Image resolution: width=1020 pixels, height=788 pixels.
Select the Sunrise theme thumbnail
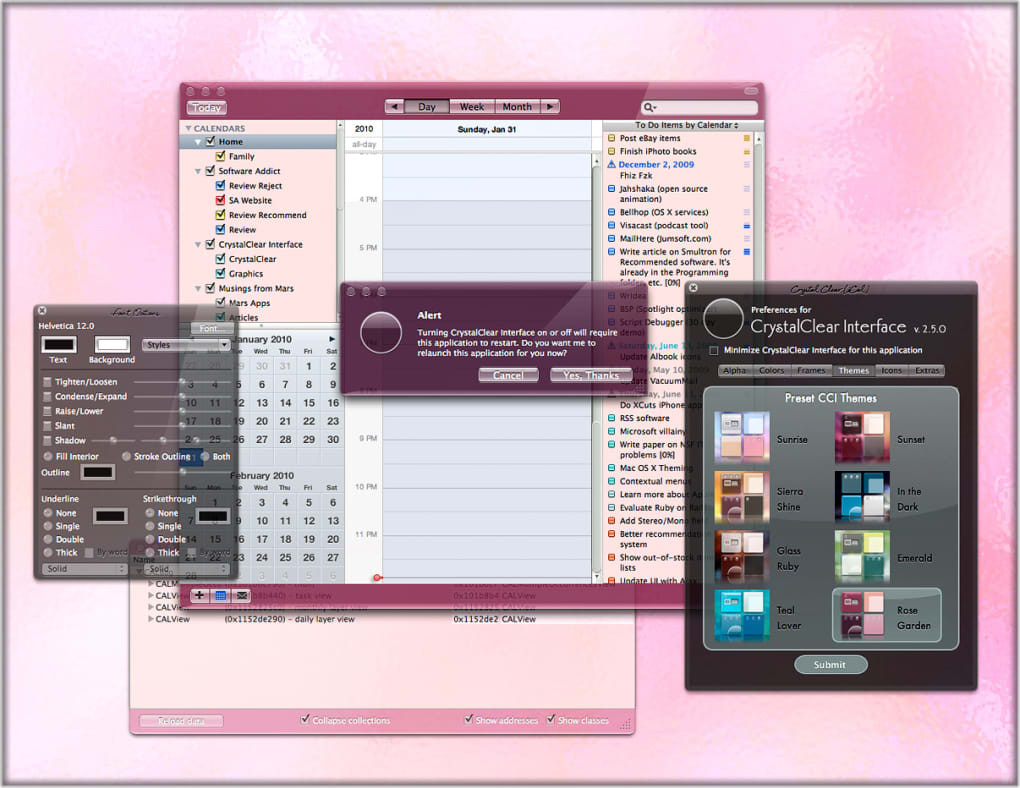(x=741, y=439)
